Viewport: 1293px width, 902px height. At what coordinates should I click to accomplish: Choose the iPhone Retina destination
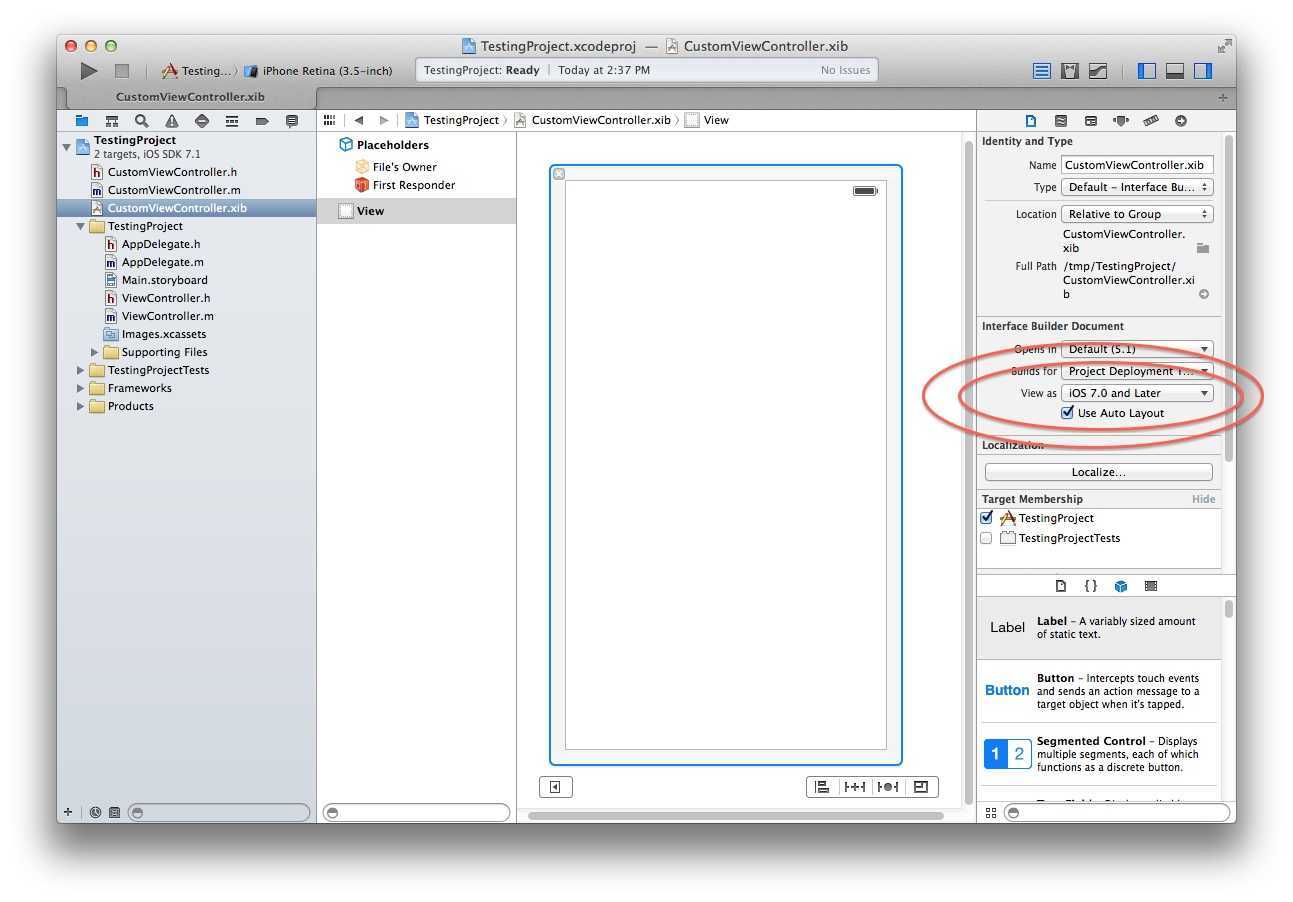pyautogui.click(x=318, y=71)
